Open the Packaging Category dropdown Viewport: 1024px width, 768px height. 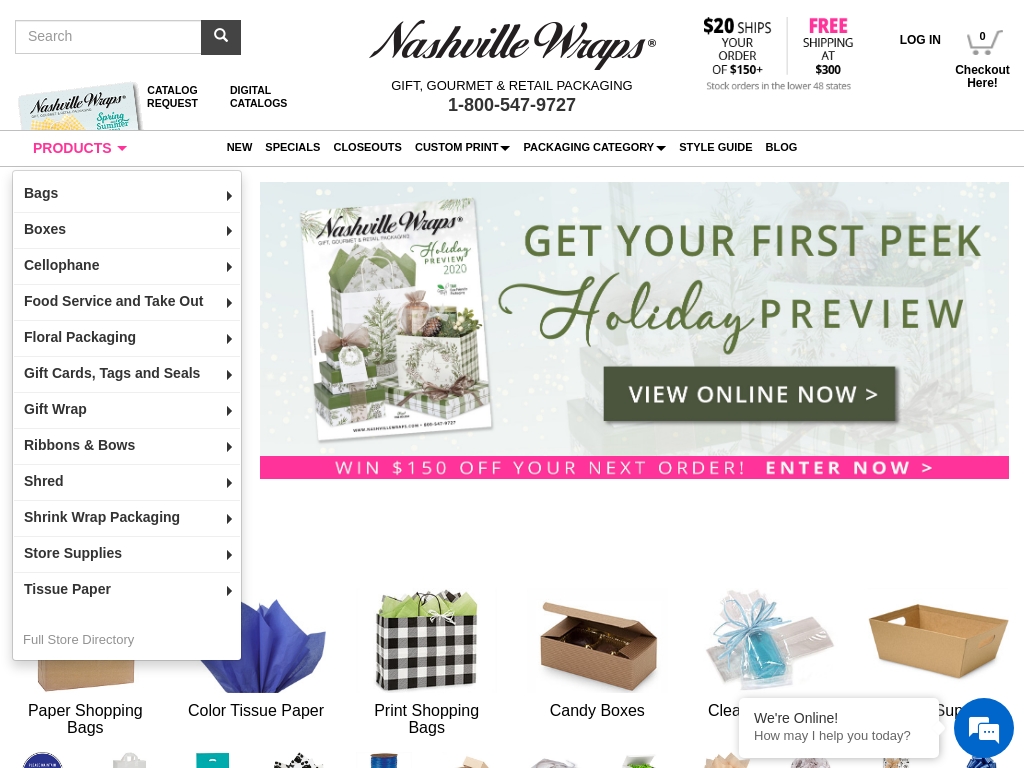coord(594,148)
